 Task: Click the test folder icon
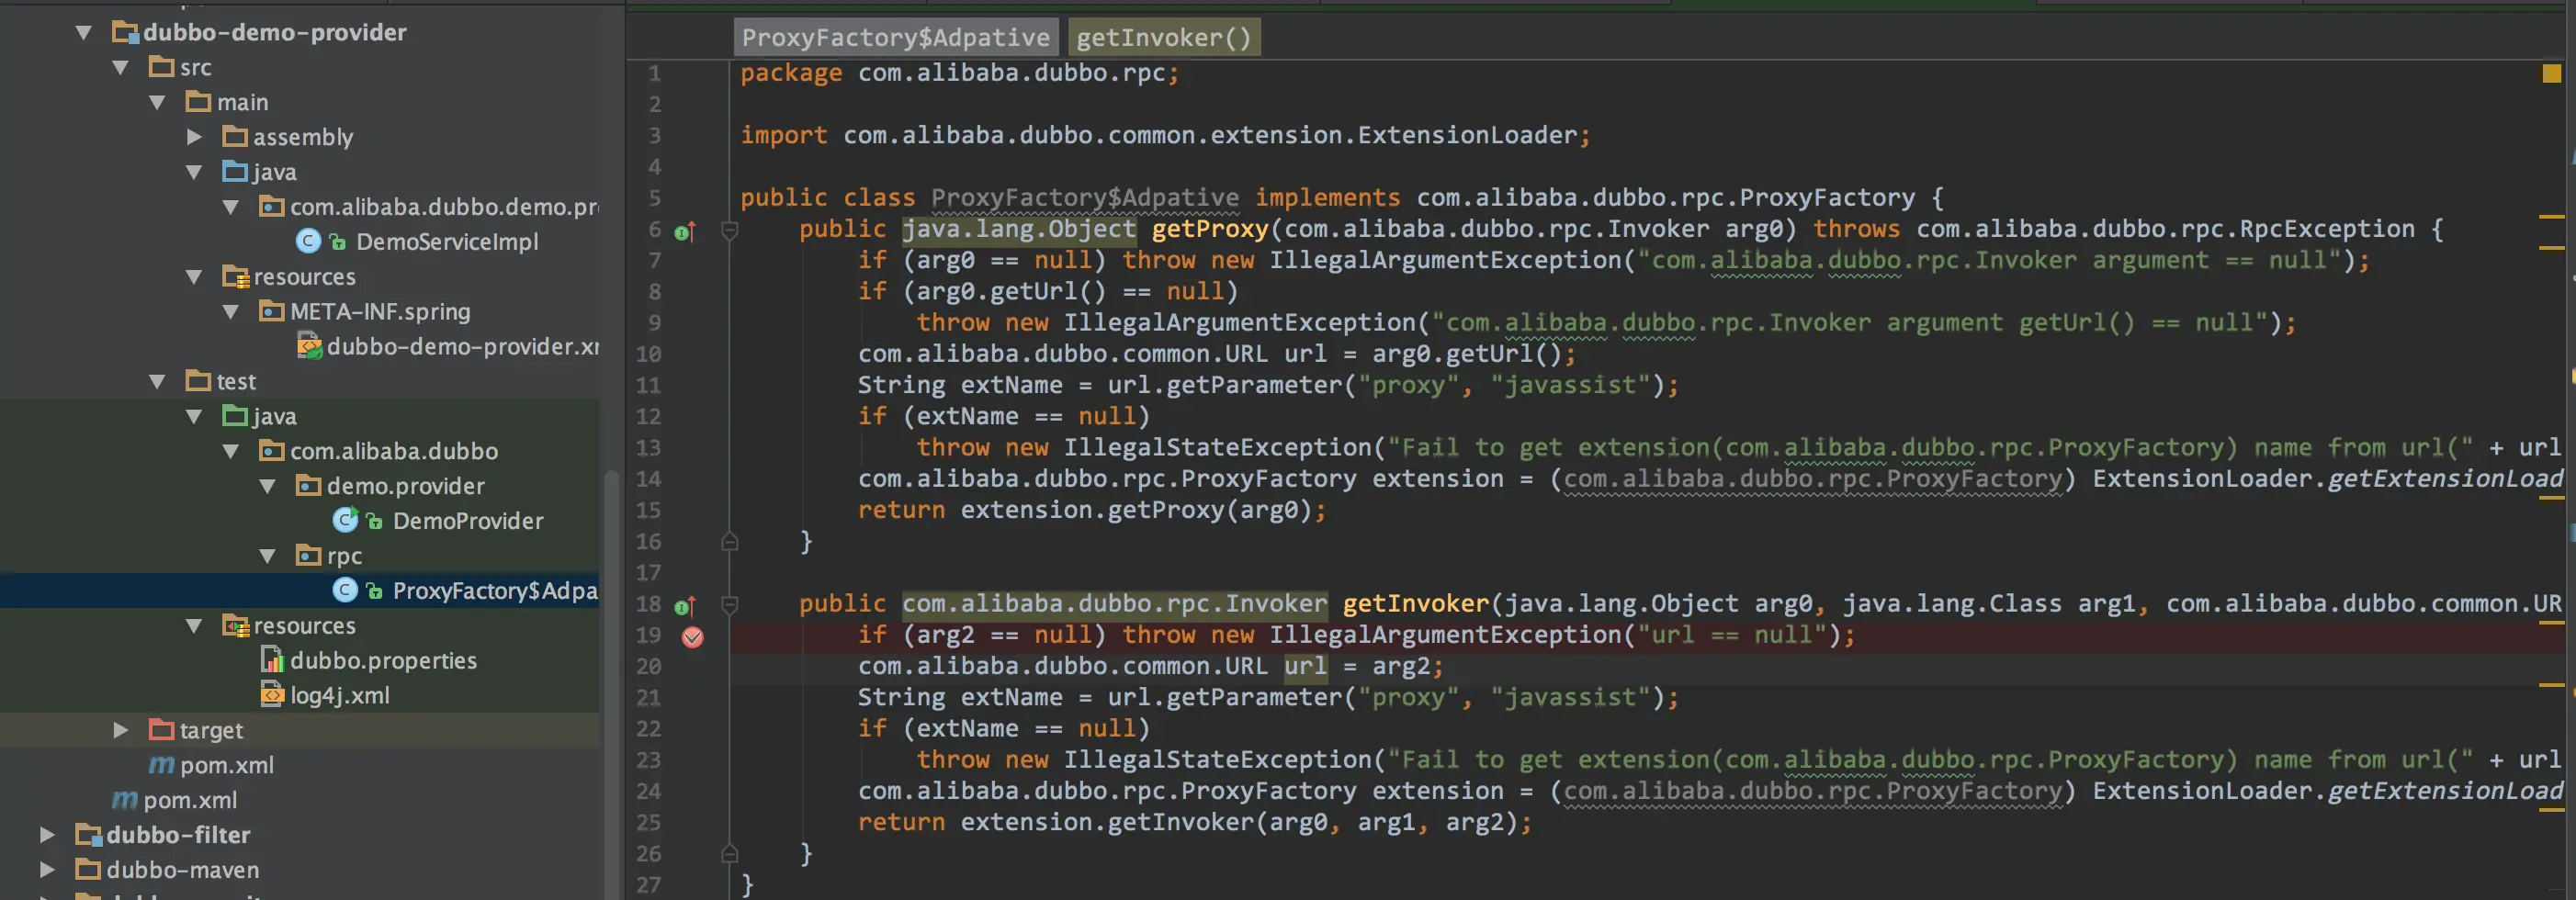pos(198,380)
